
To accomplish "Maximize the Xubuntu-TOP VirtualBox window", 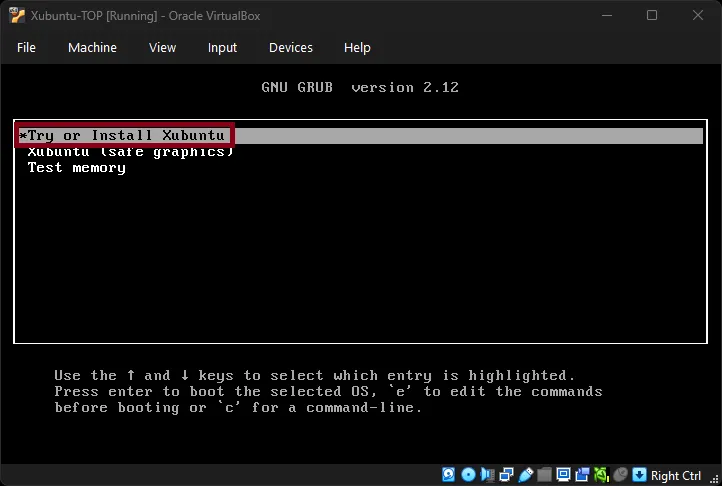I will (x=652, y=16).
